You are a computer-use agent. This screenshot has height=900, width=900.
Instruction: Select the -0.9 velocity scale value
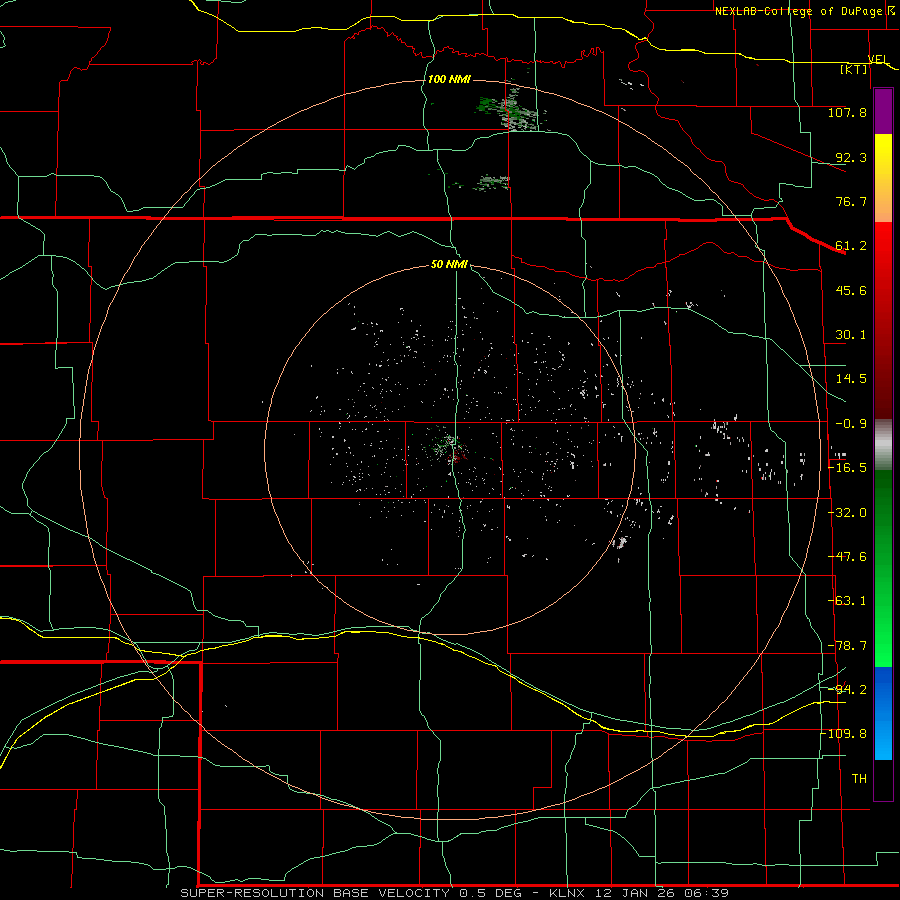pyautogui.click(x=851, y=424)
